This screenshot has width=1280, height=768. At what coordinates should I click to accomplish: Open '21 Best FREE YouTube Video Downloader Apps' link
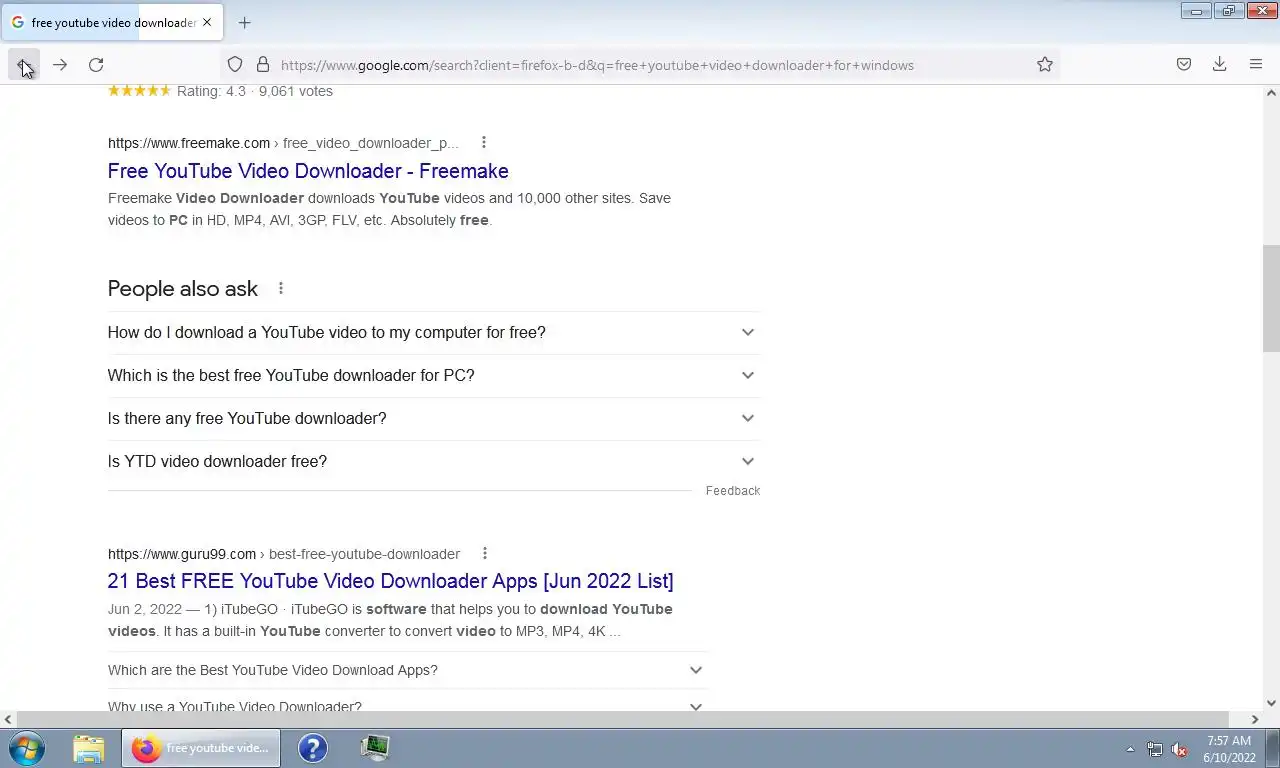coord(390,581)
